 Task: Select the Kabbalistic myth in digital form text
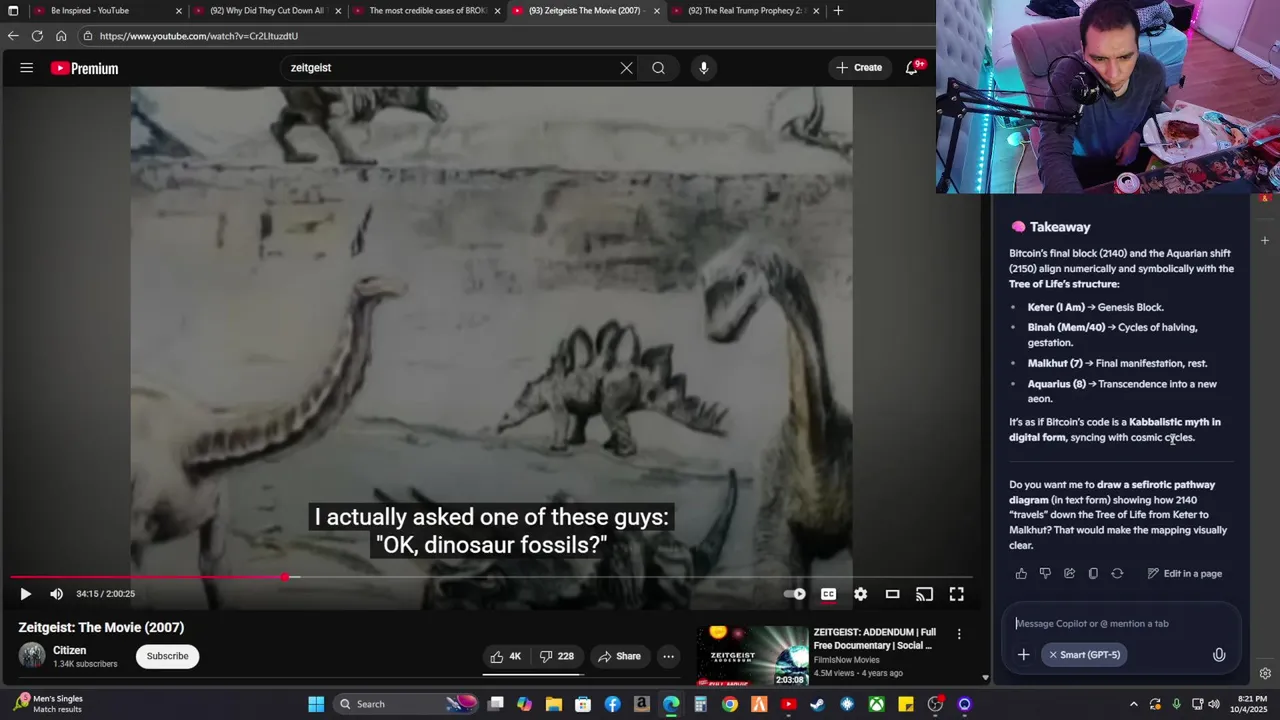[1114, 429]
